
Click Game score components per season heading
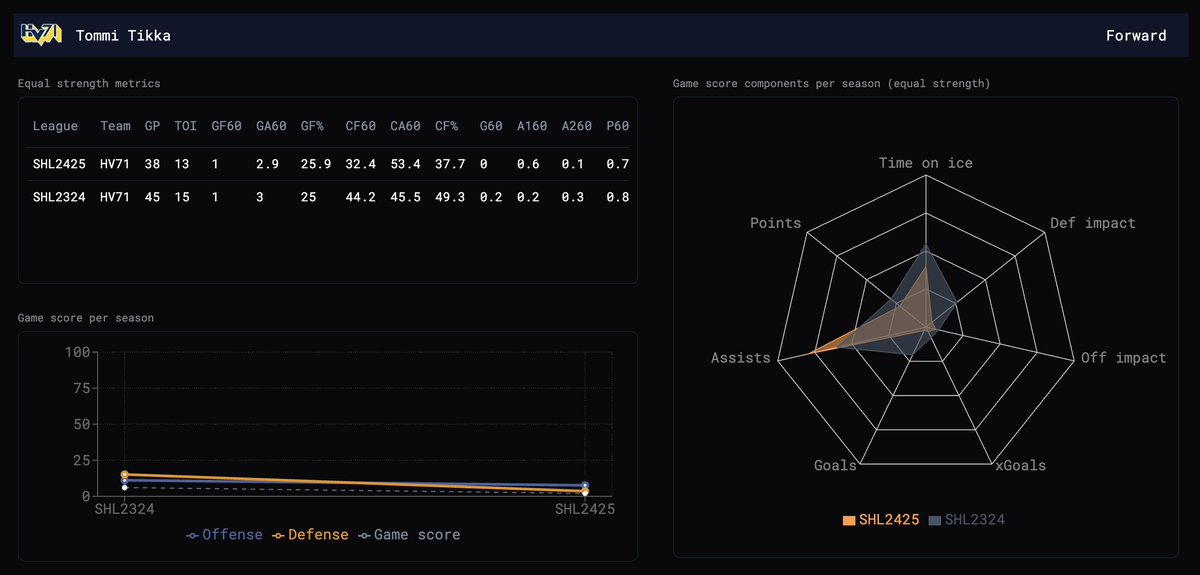(832, 84)
